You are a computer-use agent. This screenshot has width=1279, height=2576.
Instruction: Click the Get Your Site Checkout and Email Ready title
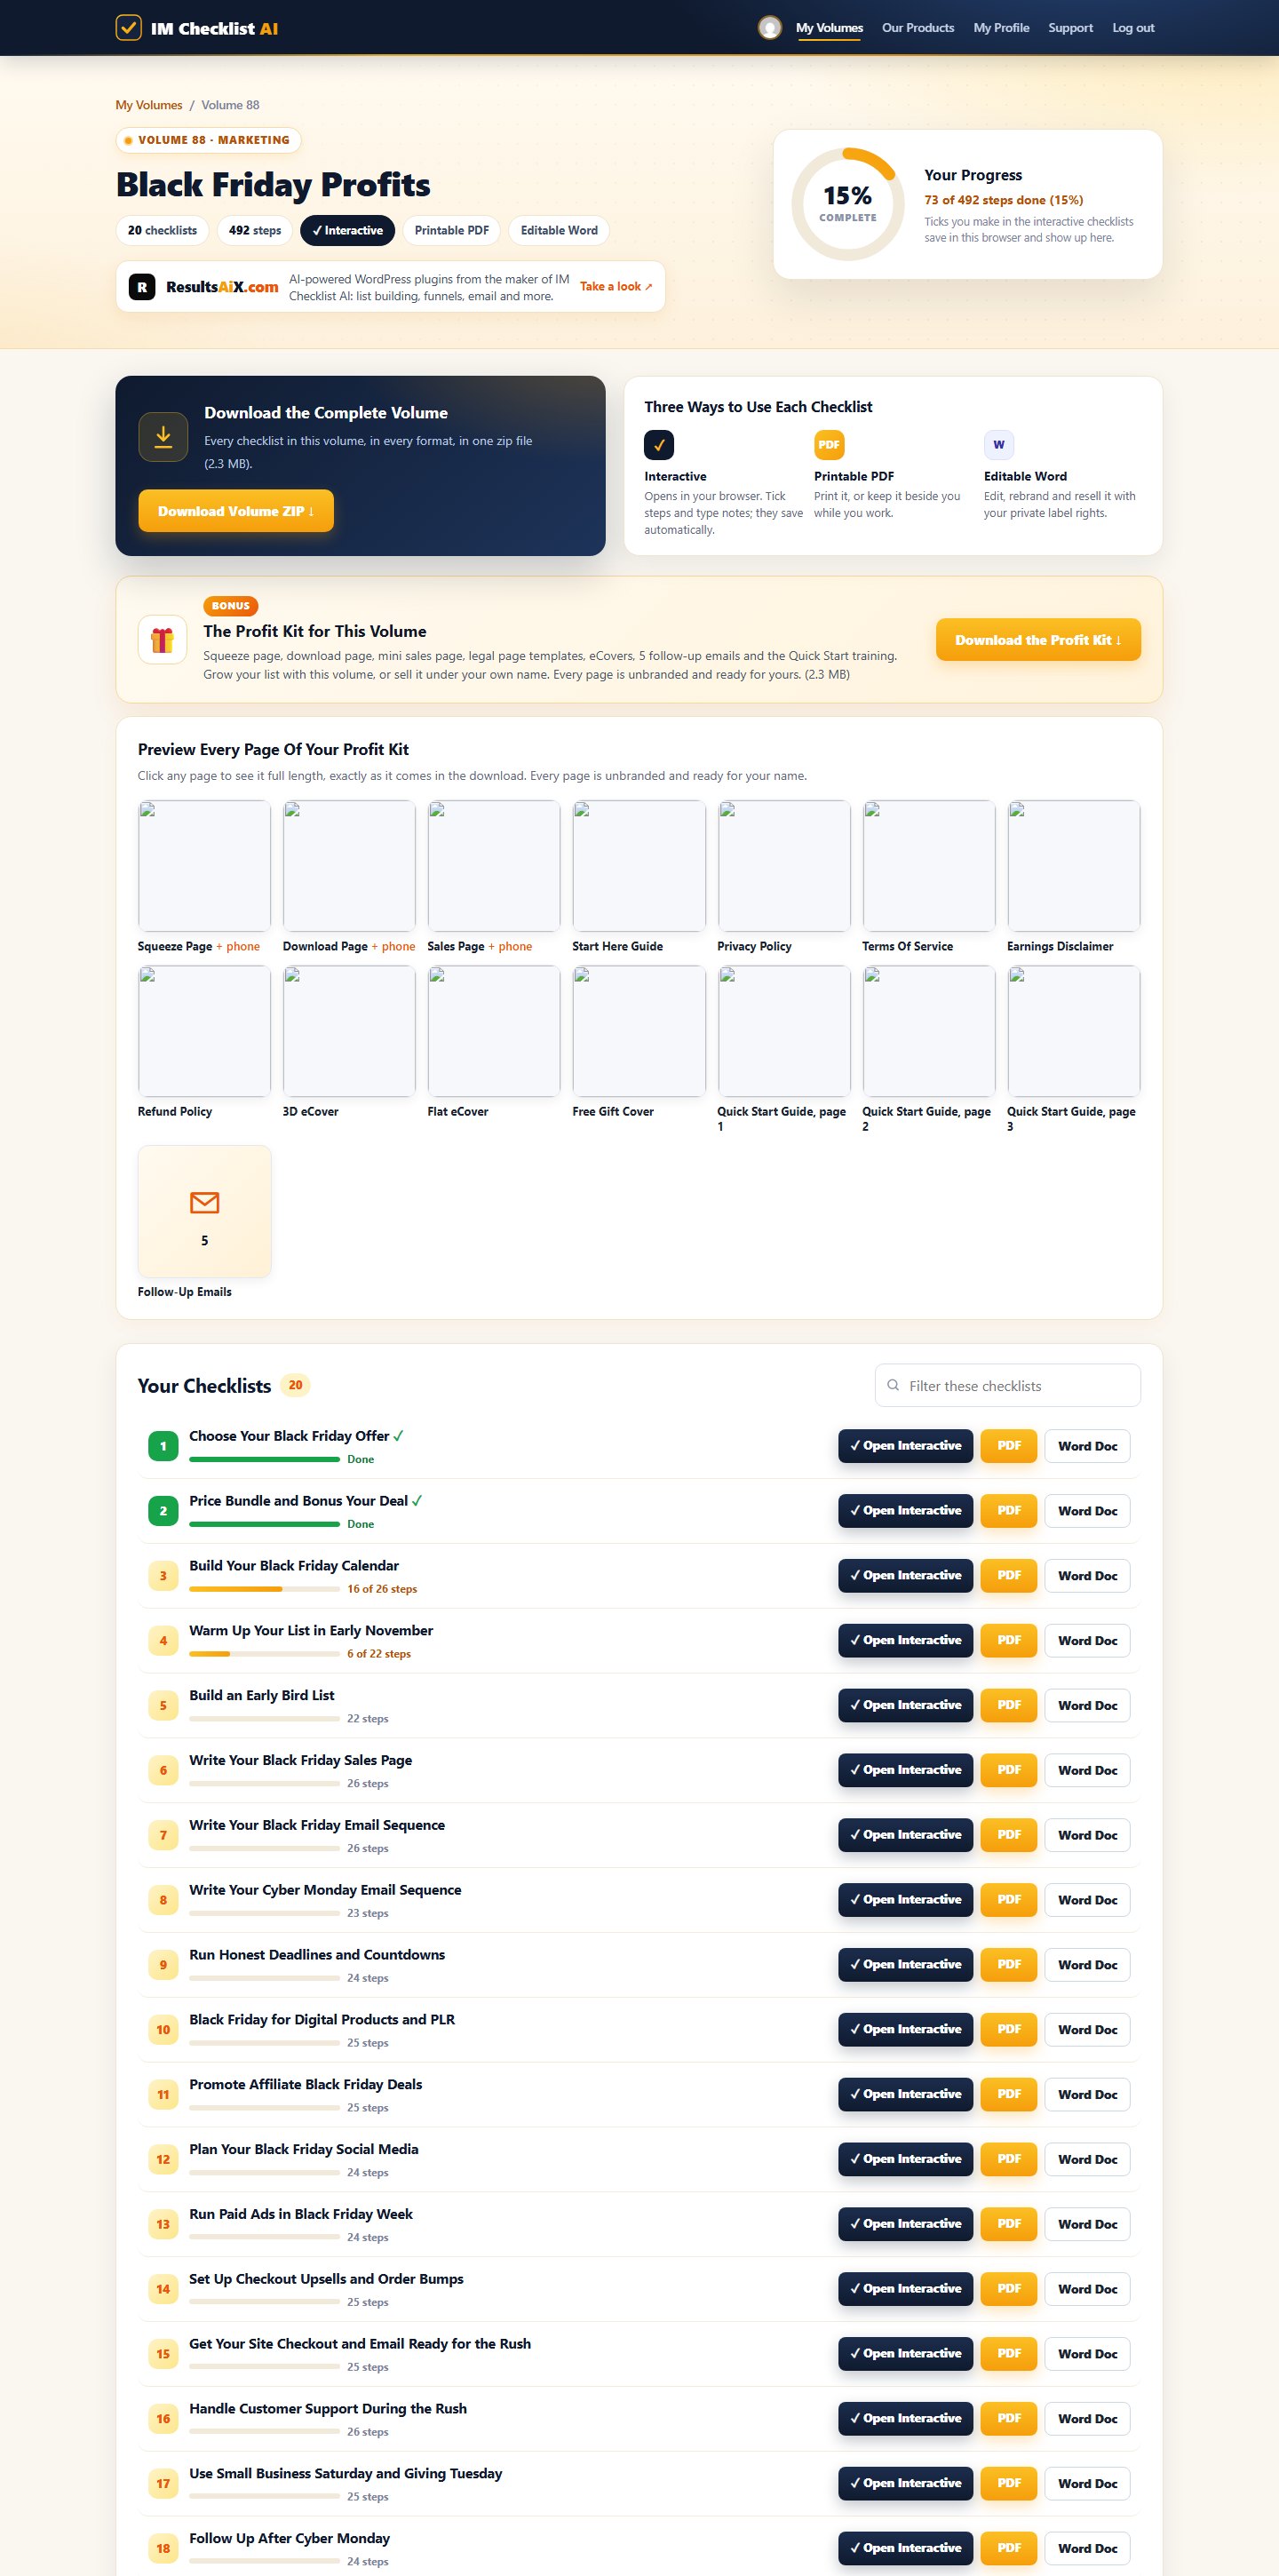click(360, 2344)
